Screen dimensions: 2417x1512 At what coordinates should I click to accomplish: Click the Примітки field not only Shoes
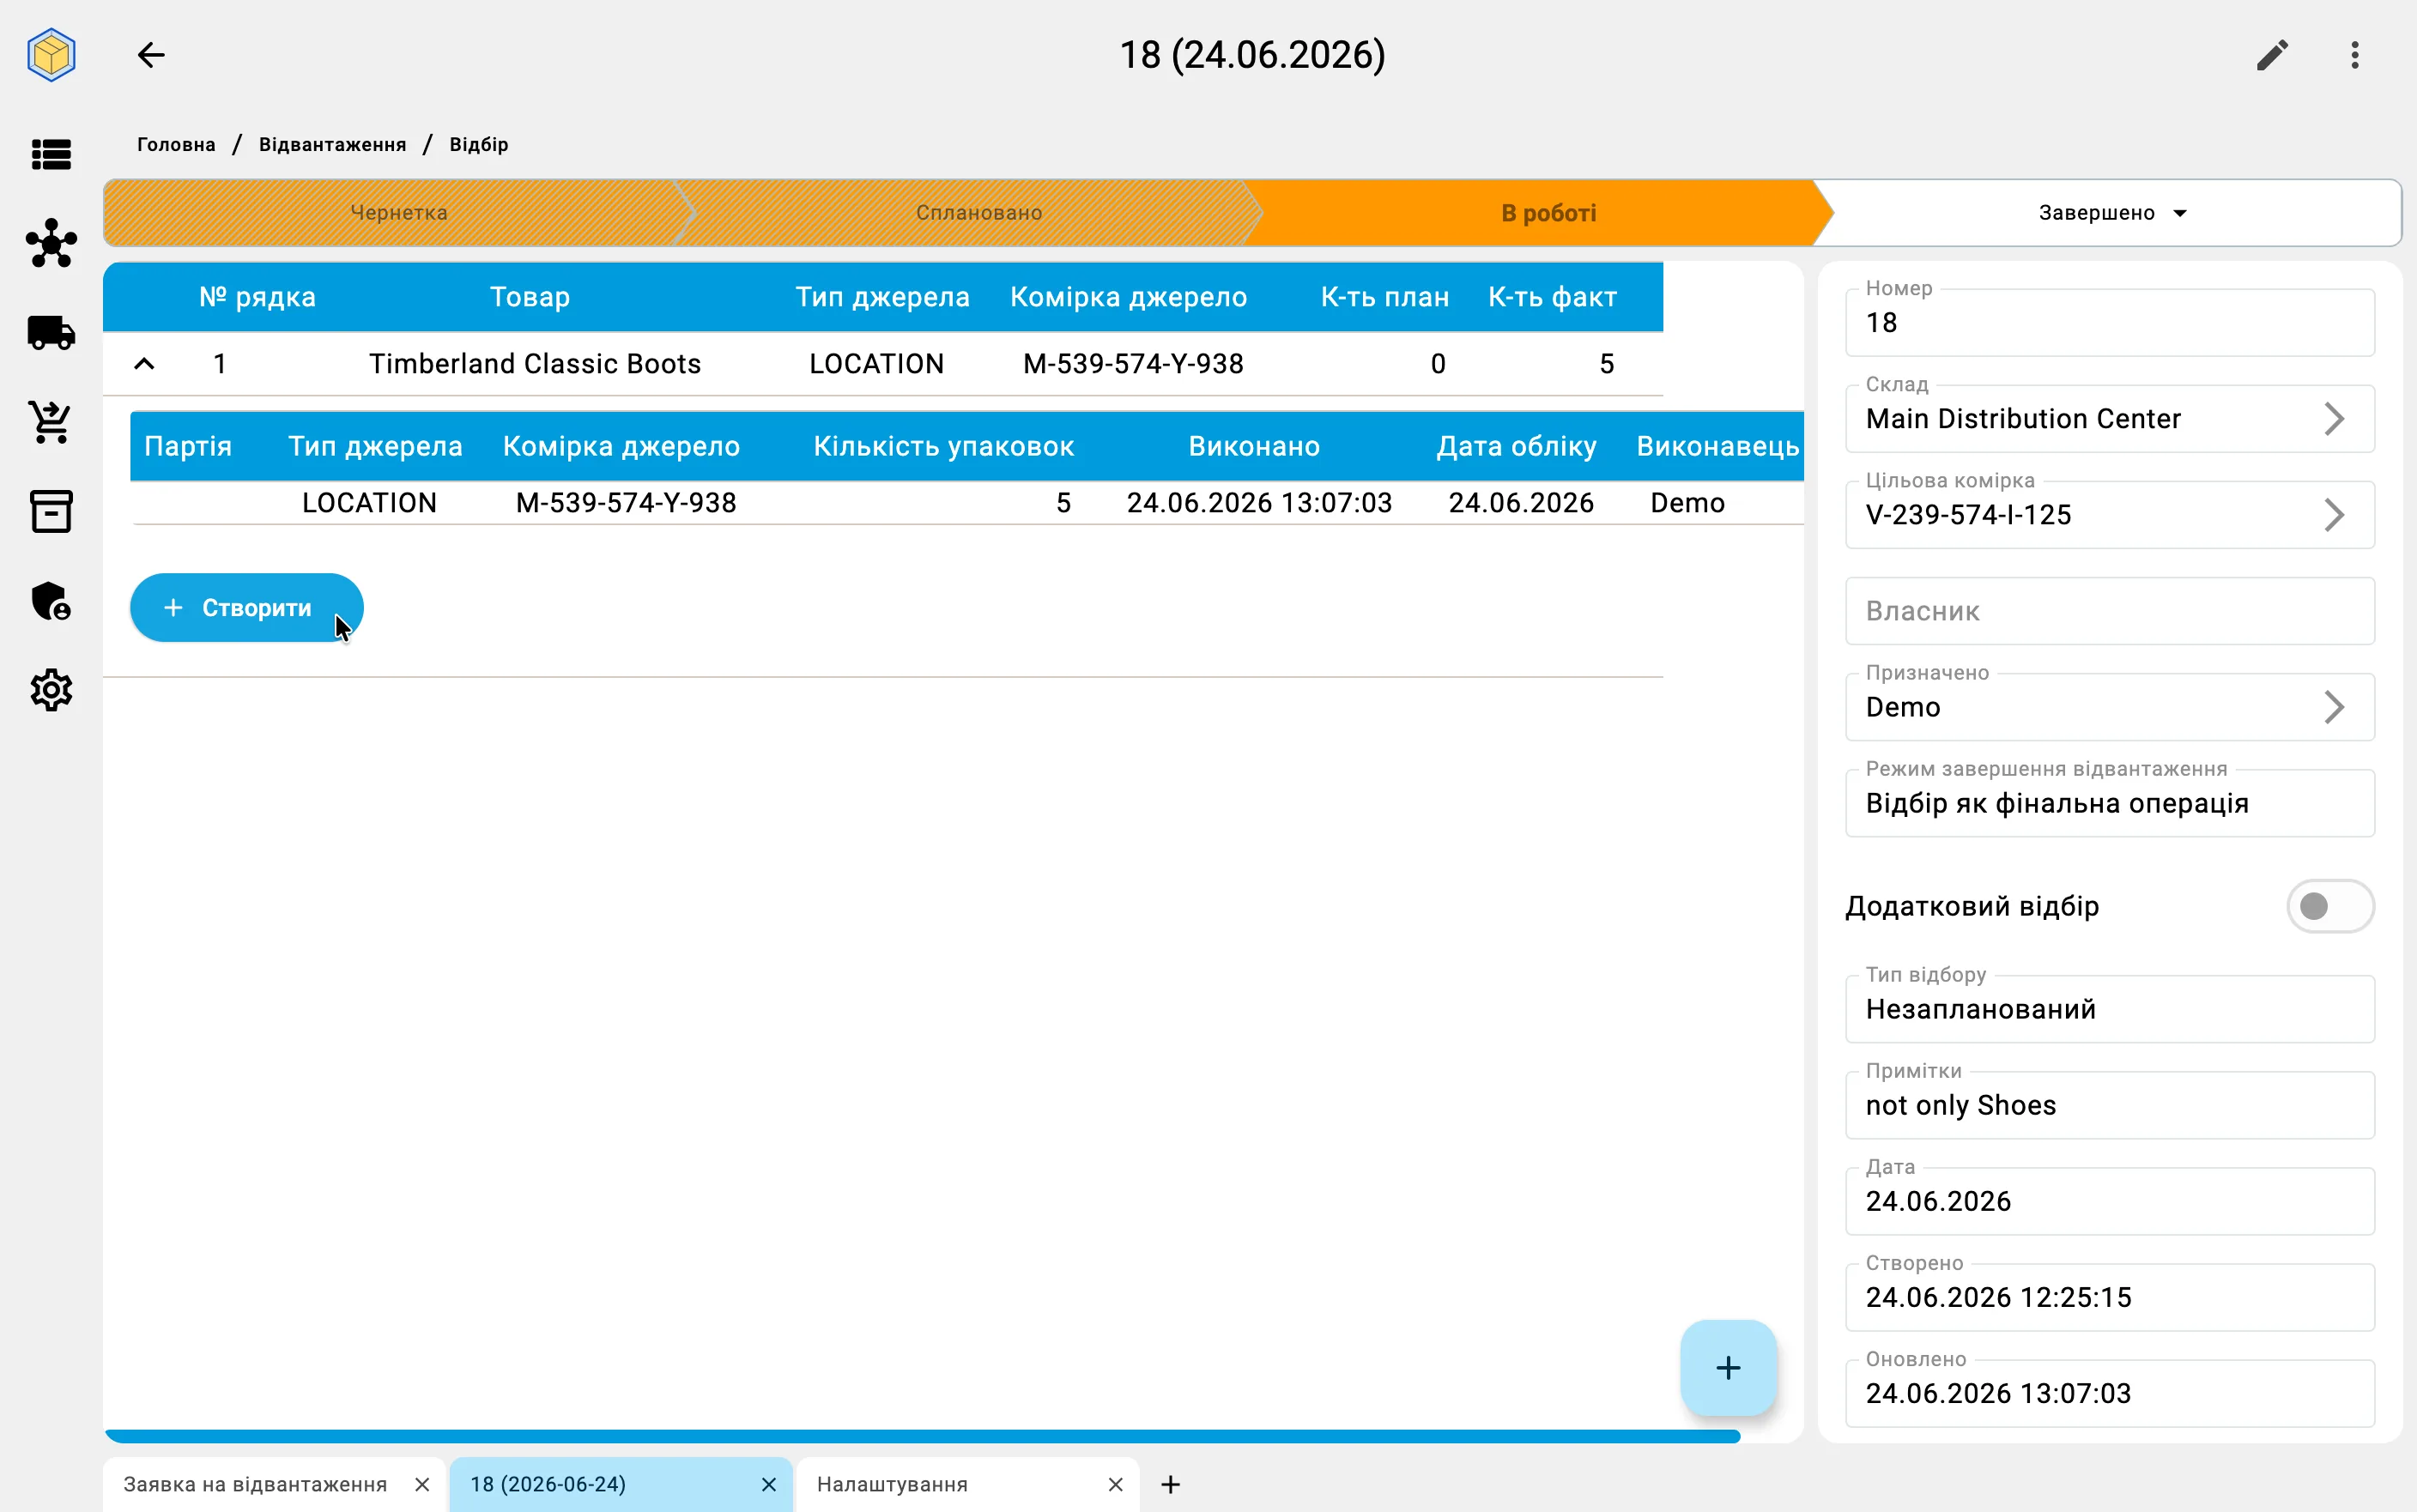pos(2109,1105)
